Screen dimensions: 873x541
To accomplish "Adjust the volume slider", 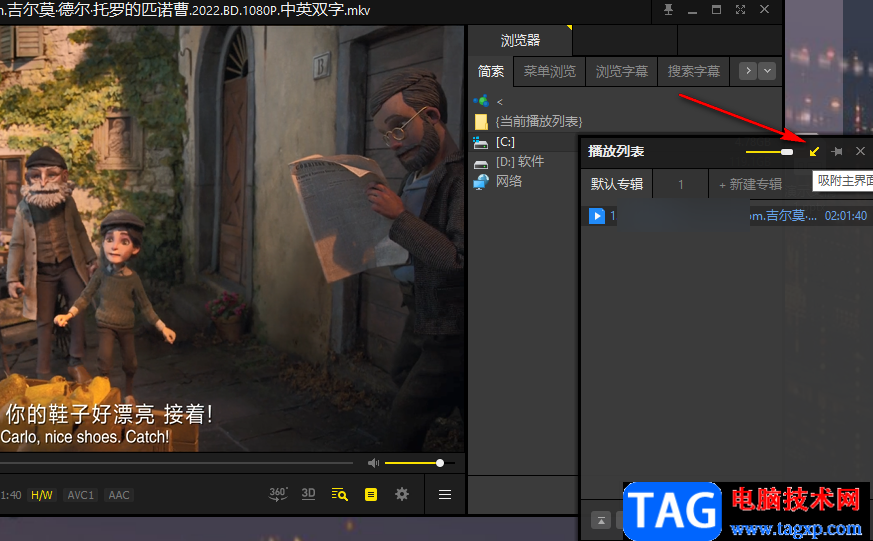I will pos(419,463).
